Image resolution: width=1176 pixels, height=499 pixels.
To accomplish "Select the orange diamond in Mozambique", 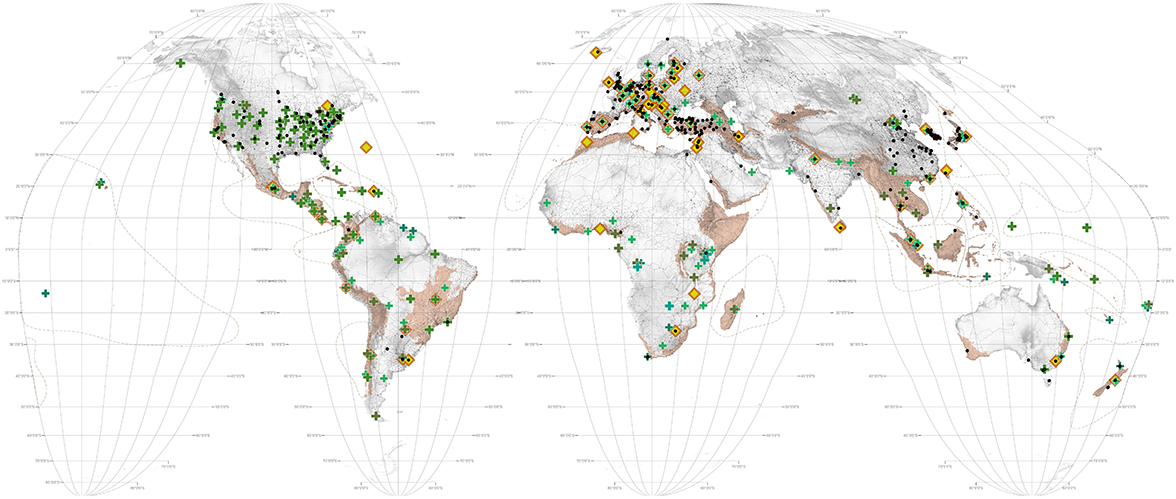I will click(x=693, y=293).
